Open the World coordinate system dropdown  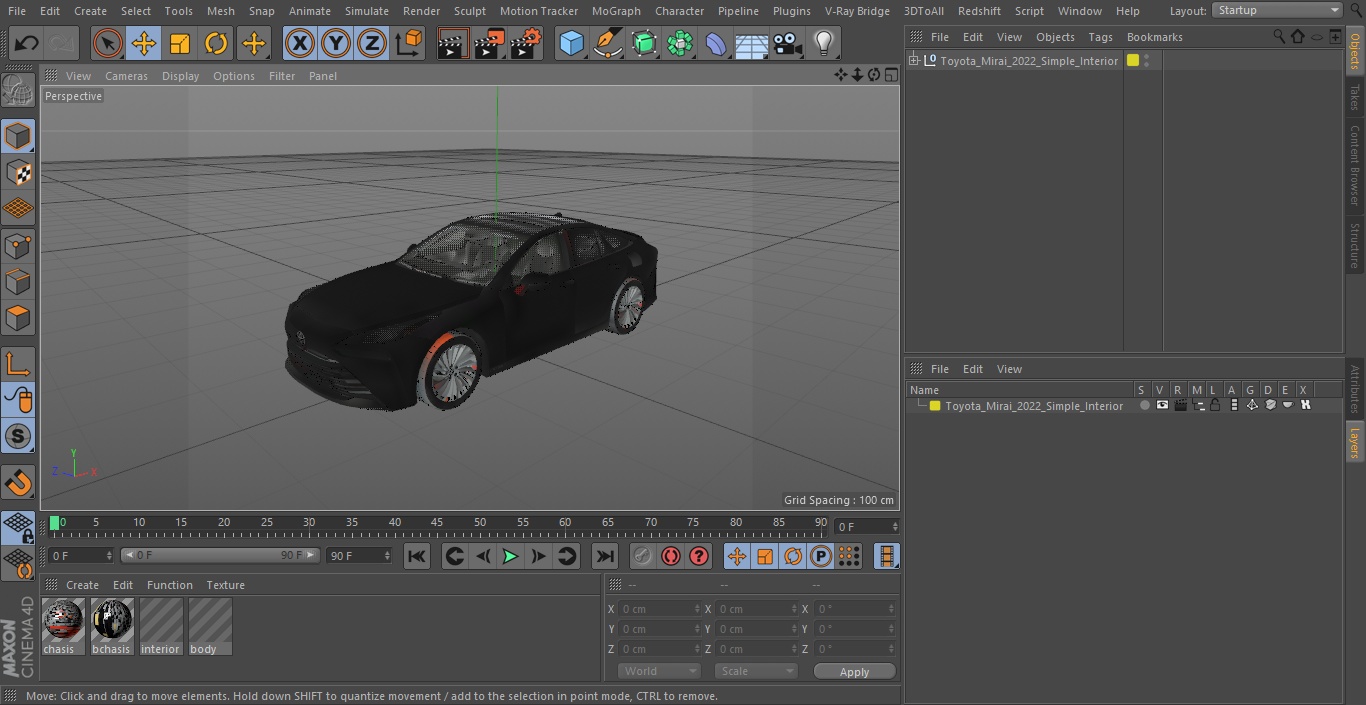(x=659, y=671)
